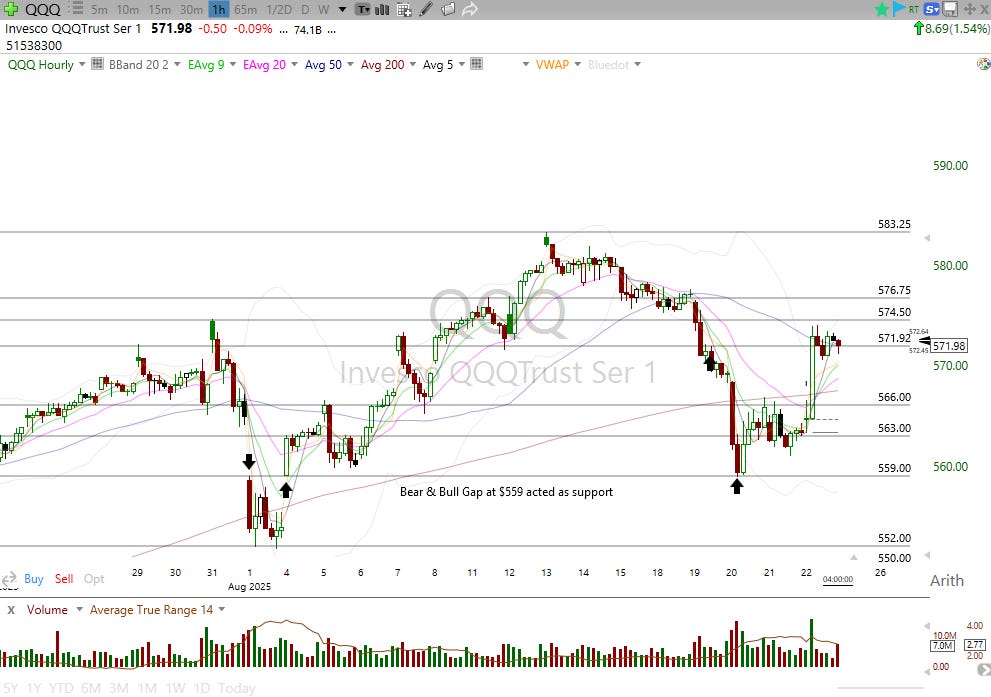The image size is (991, 697).
Task: Select the 3M range button
Action: 119,688
